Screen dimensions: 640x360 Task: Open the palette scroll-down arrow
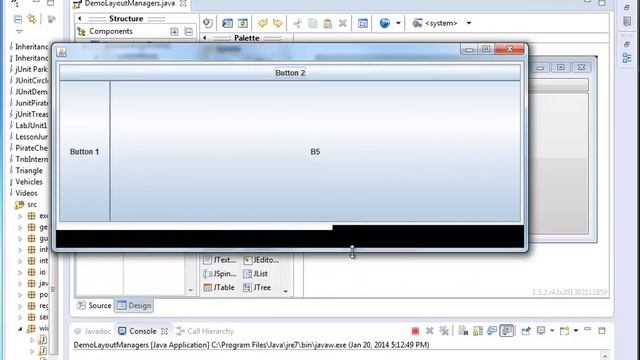click(x=286, y=291)
